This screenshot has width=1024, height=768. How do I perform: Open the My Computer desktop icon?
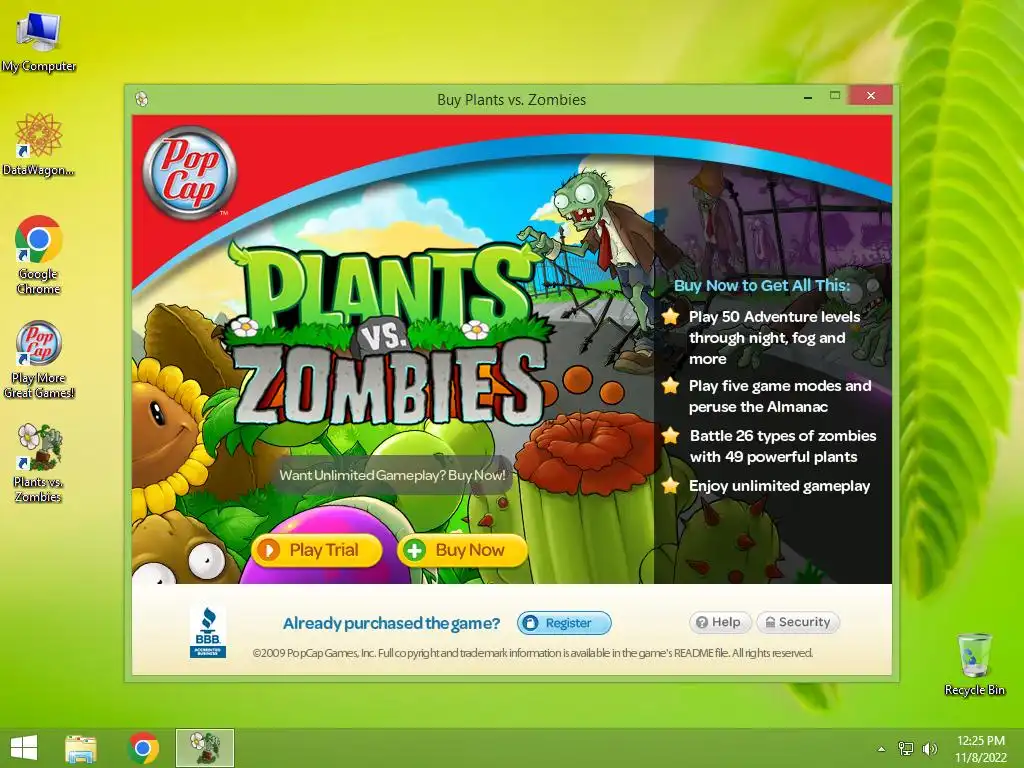pos(39,42)
